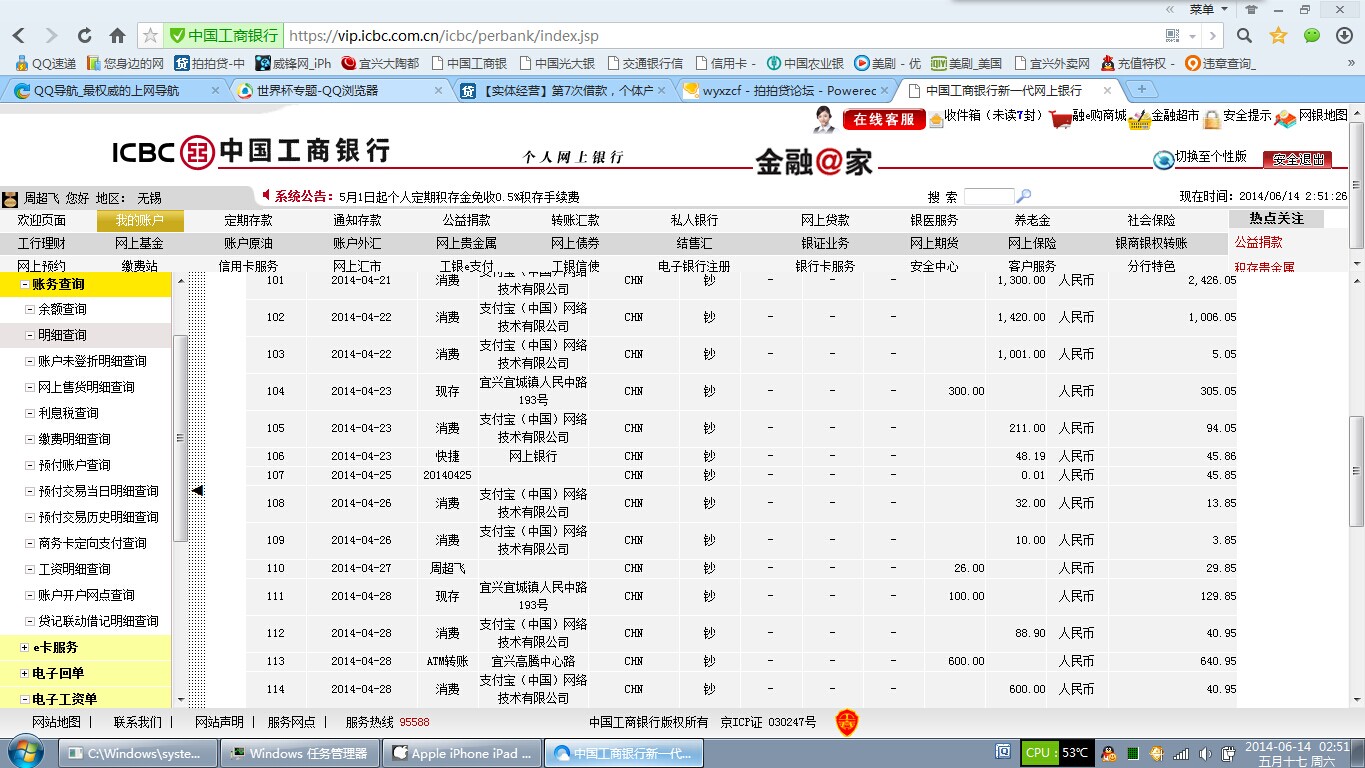Click the search magnifier icon beside 搜索 box
This screenshot has width=1365, height=768.
[x=1023, y=197]
